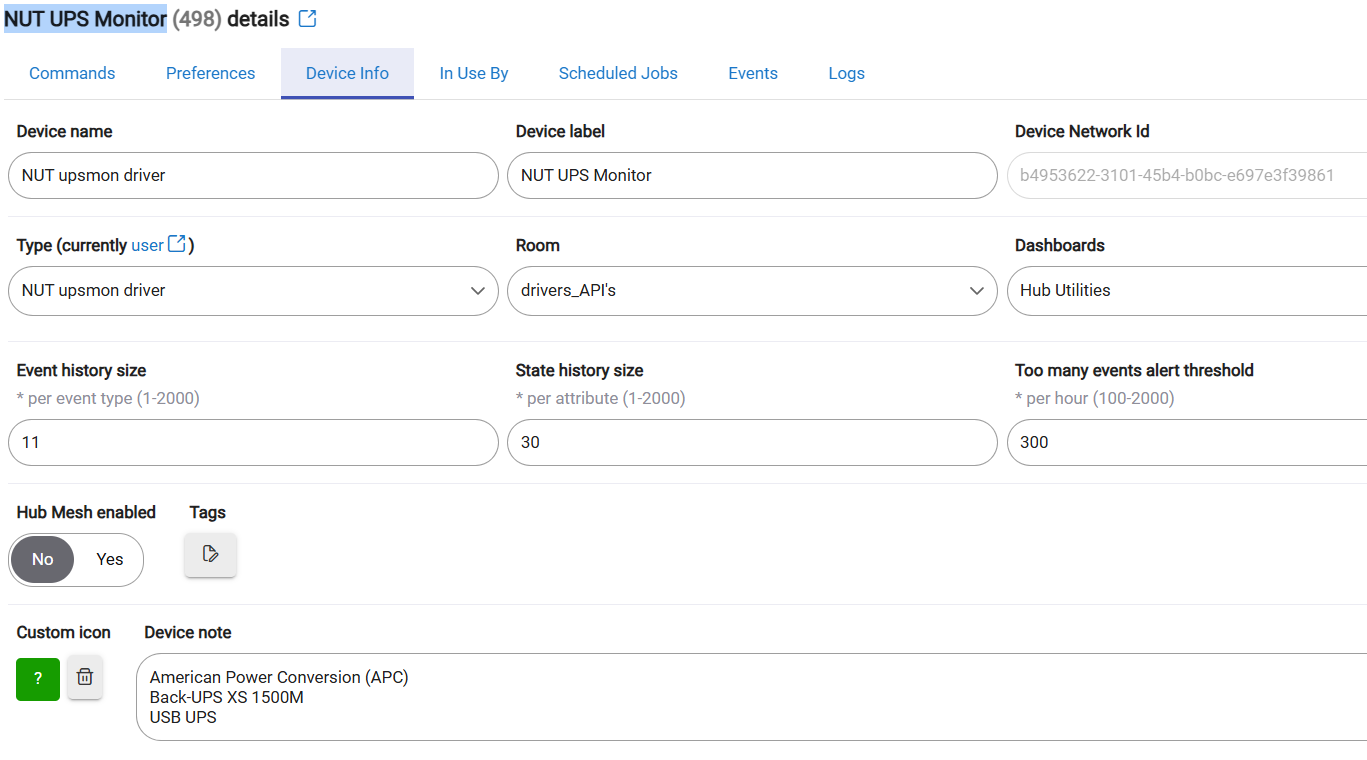Open the Dashboards selector showing Hub Utilities

click(x=1187, y=291)
